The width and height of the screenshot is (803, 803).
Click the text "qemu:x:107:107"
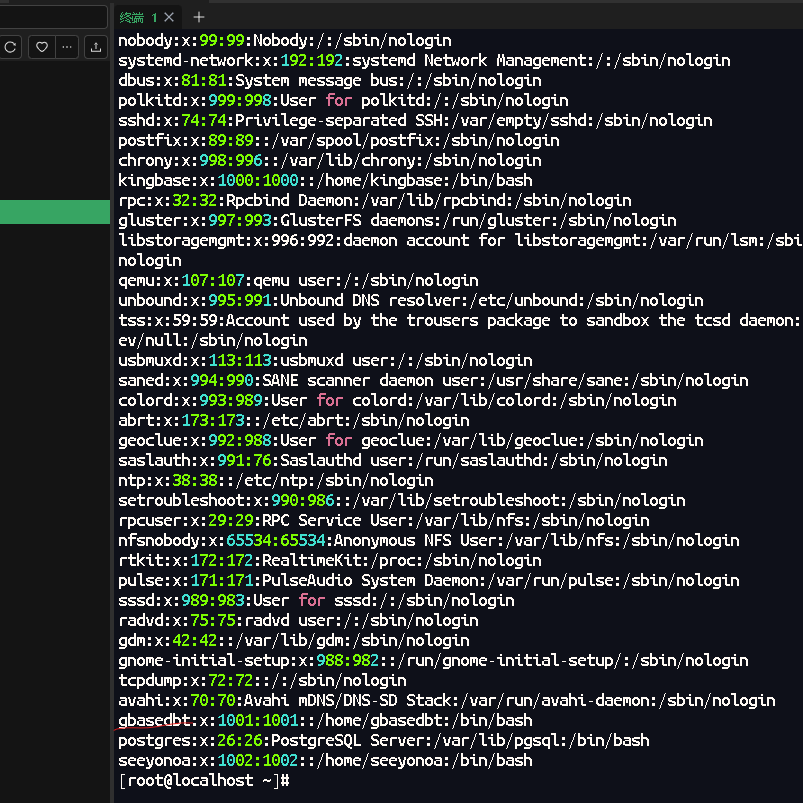pyautogui.click(x=181, y=280)
